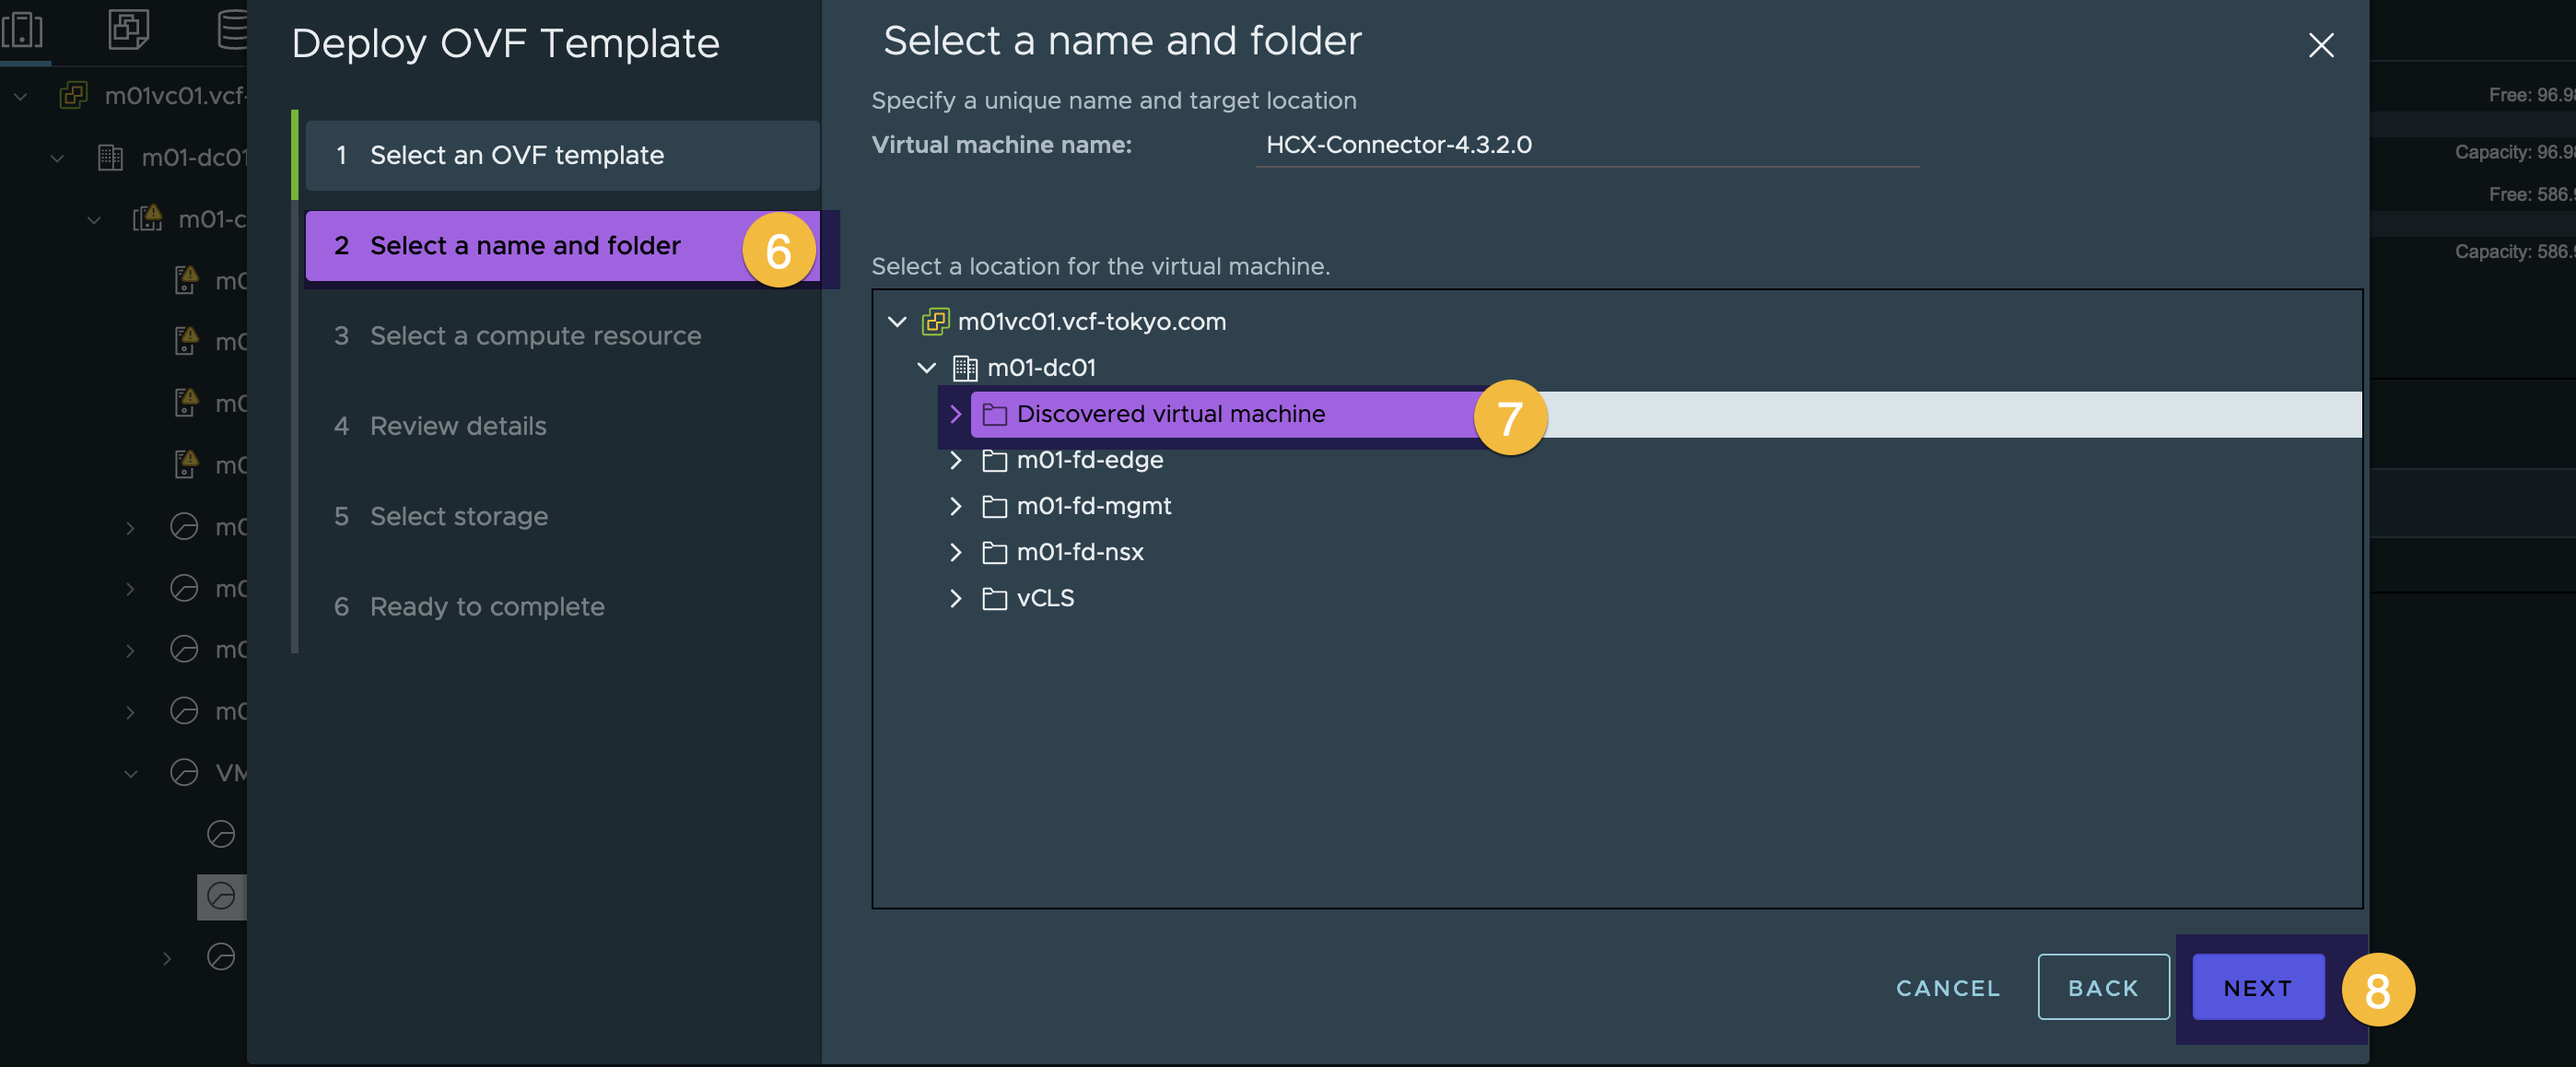This screenshot has width=2576, height=1067.
Task: Click the CANCEL button
Action: tap(1948, 988)
